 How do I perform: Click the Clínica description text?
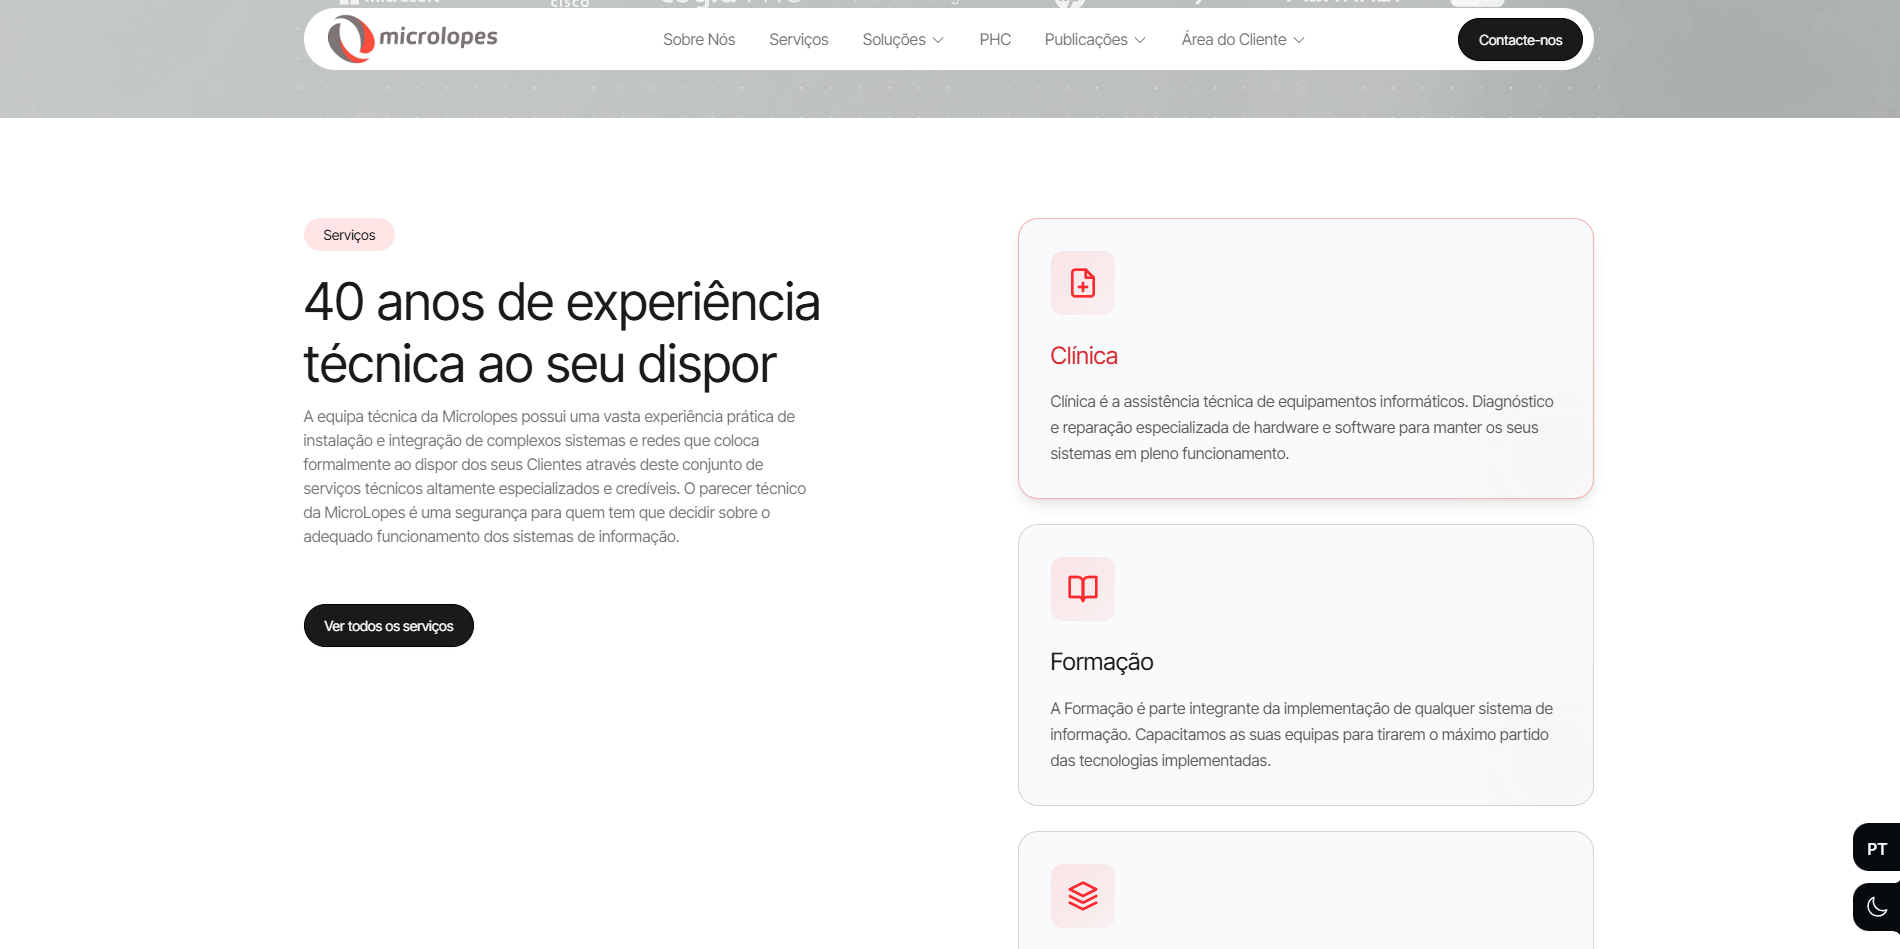pyautogui.click(x=1302, y=428)
